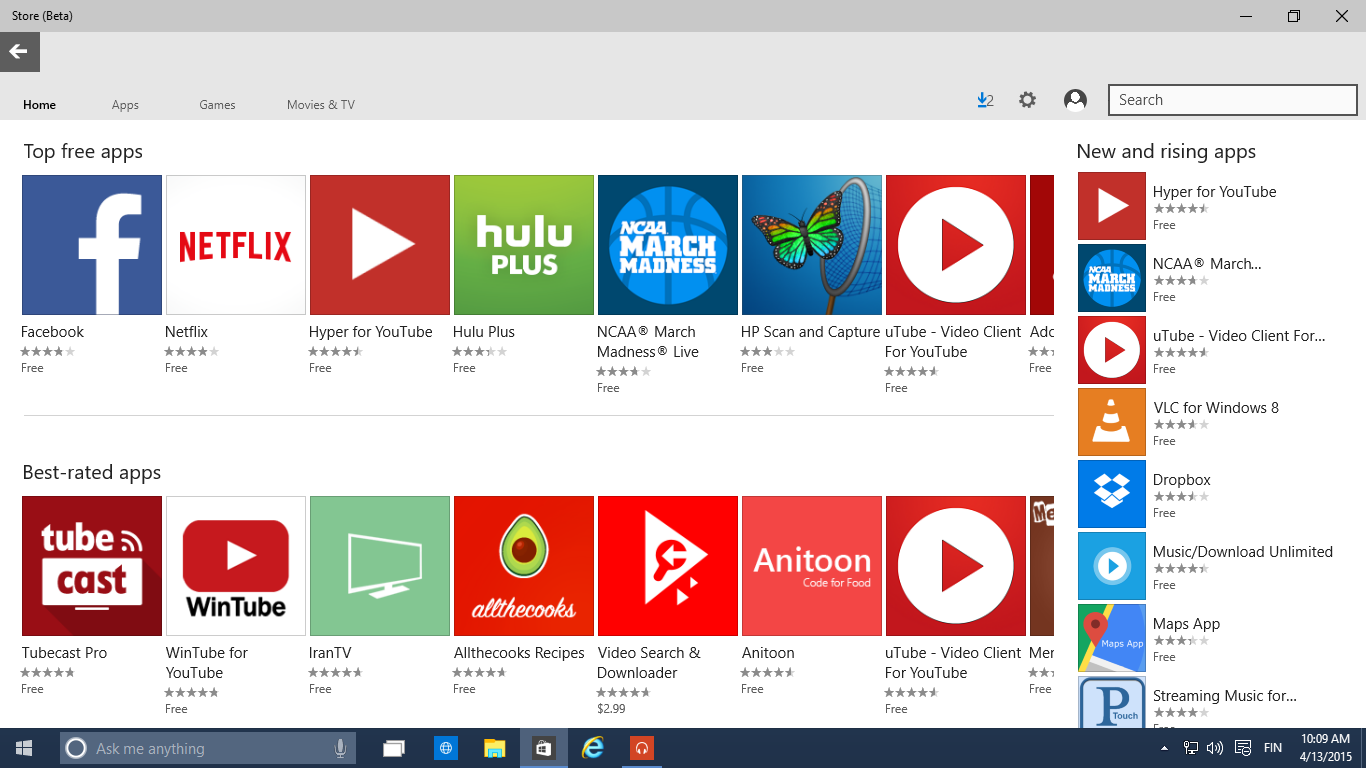Click the Anitoon name text
The height and width of the screenshot is (768, 1366).
[768, 653]
